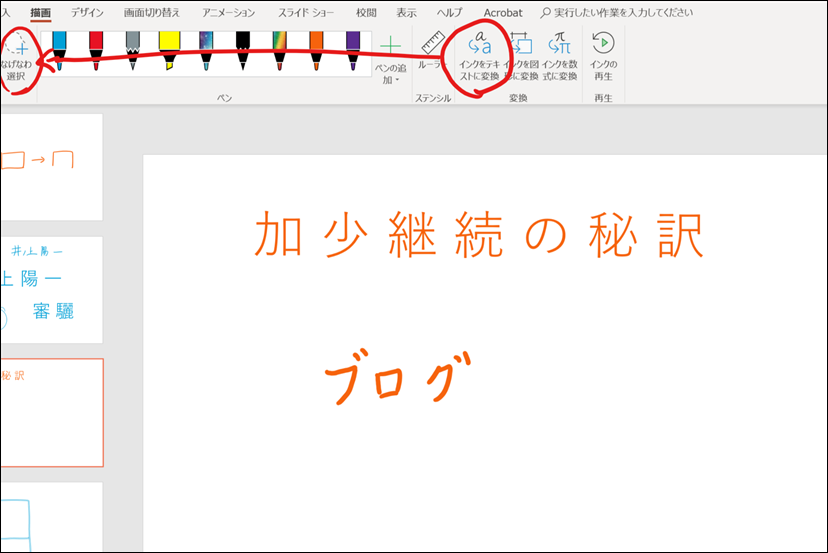This screenshot has width=828, height=553.
Task: Open the Animations (アニメーション) tab
Action: point(228,13)
